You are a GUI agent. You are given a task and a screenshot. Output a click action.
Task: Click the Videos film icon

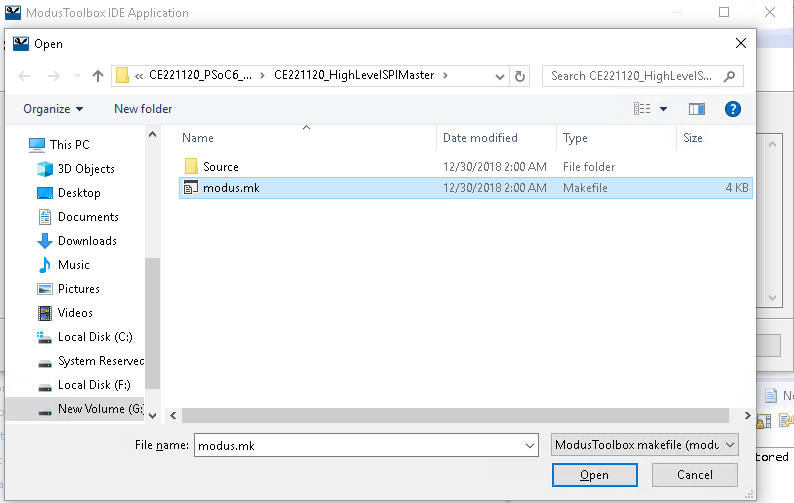pos(45,313)
